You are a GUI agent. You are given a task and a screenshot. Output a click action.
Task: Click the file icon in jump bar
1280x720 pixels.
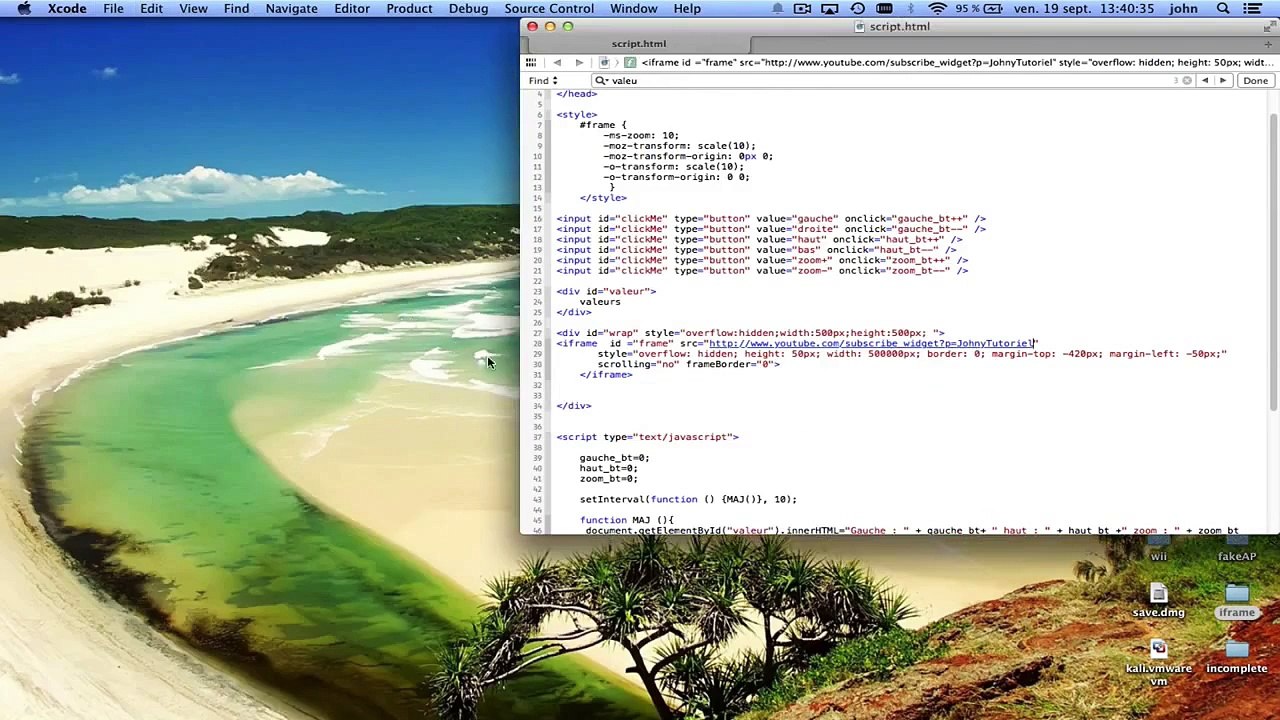point(604,62)
